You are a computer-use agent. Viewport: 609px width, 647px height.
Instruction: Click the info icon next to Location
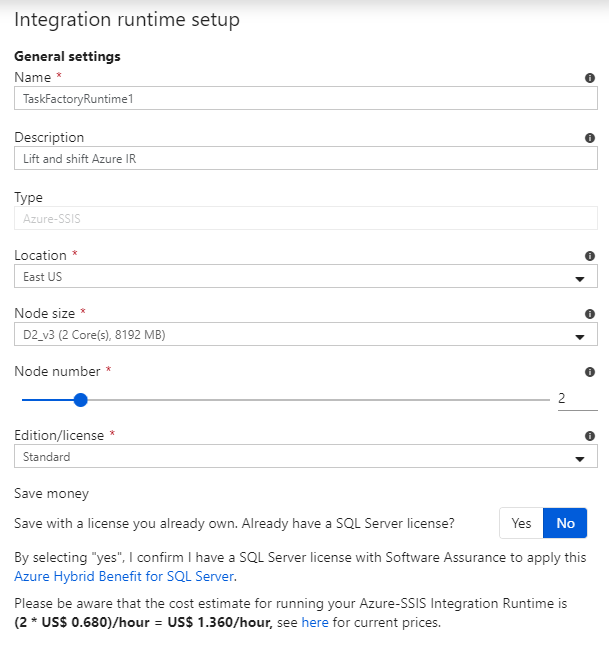590,256
